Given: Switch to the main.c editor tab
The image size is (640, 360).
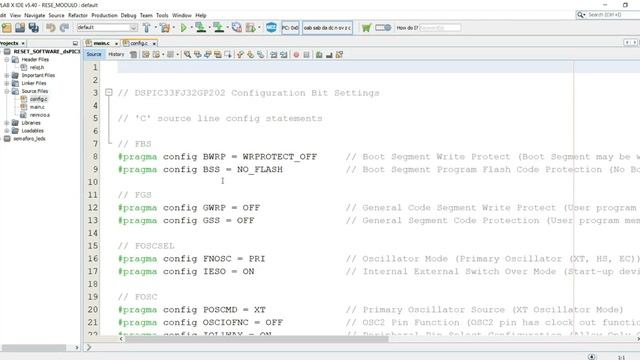Looking at the screenshot, I should tap(101, 43).
